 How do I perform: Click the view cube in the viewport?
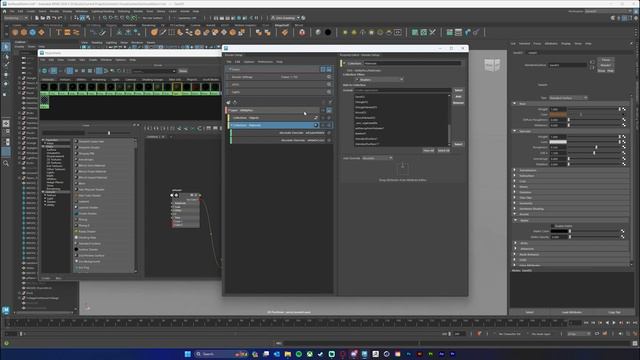click(x=492, y=64)
